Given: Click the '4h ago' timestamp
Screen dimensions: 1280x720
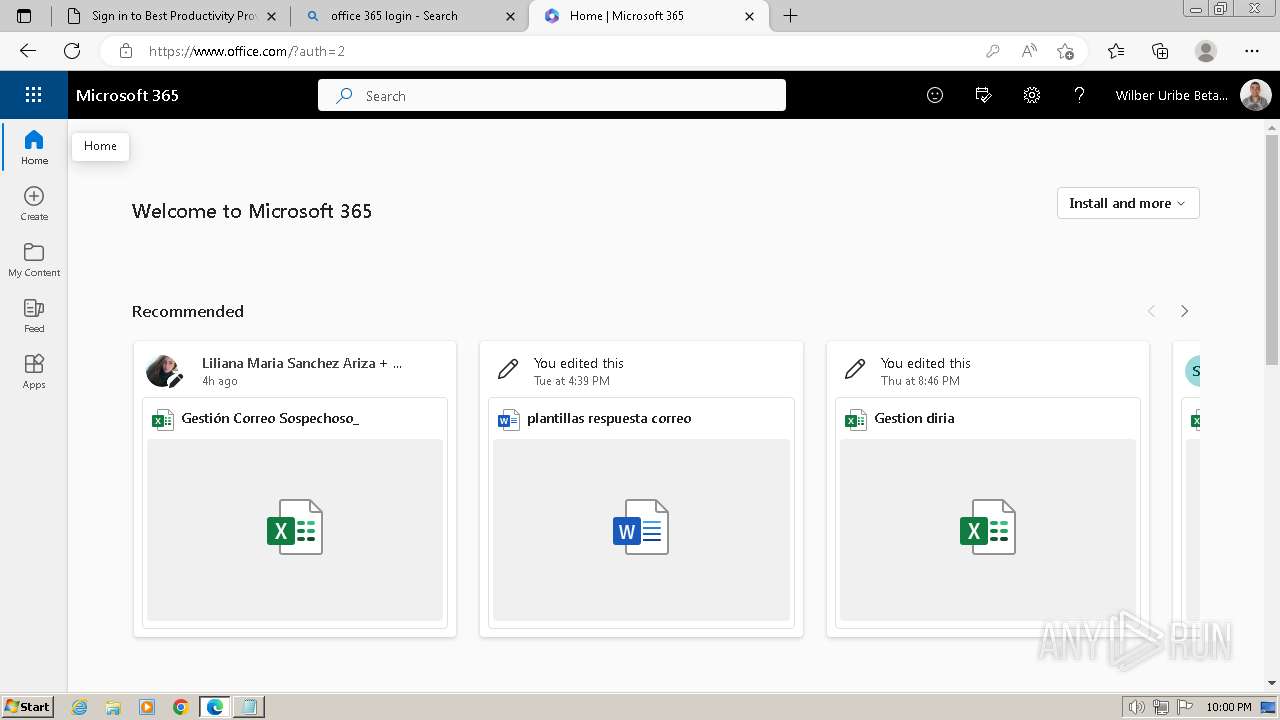Looking at the screenshot, I should pos(220,381).
